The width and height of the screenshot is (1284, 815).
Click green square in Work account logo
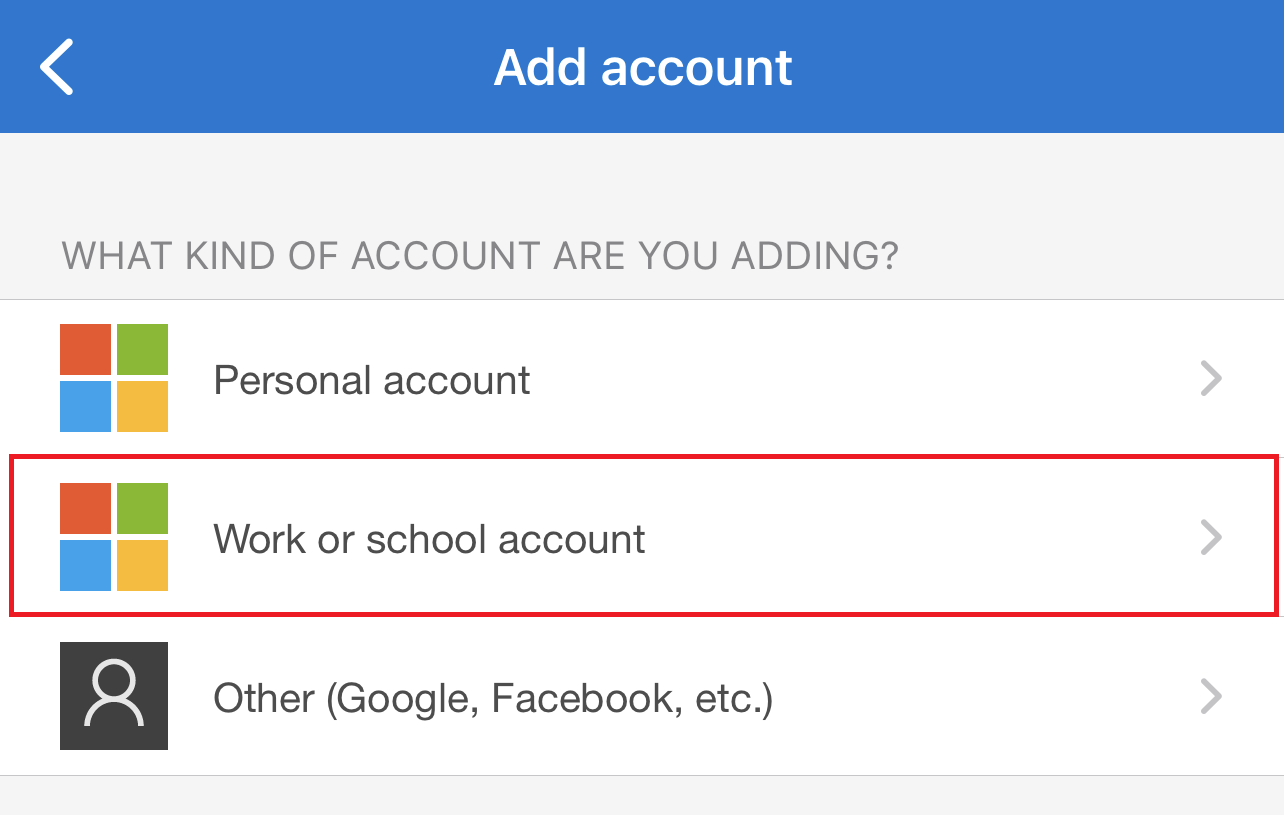coord(142,509)
